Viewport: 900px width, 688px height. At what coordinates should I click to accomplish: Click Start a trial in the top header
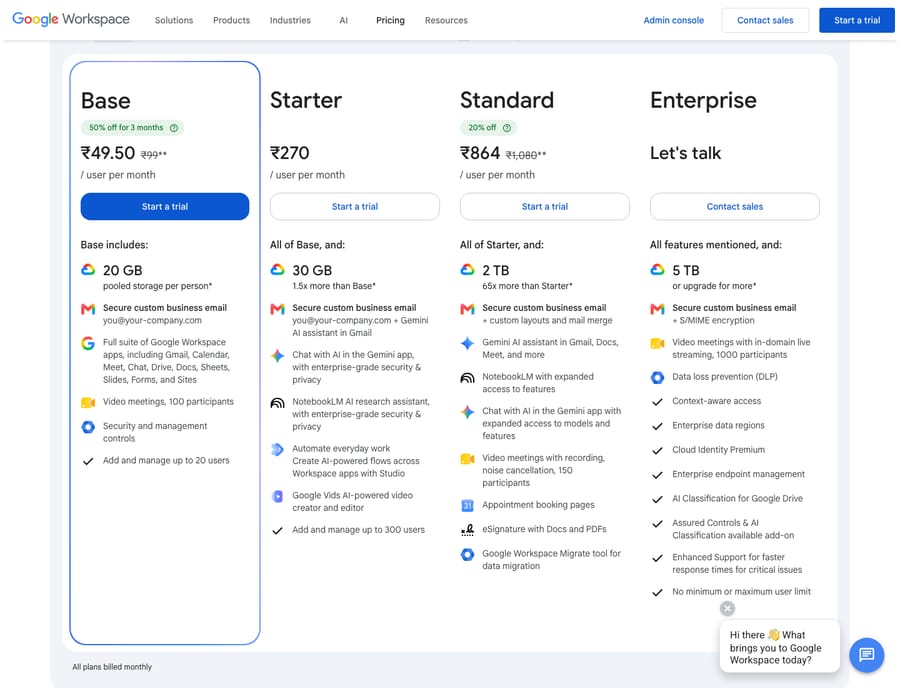pos(856,20)
